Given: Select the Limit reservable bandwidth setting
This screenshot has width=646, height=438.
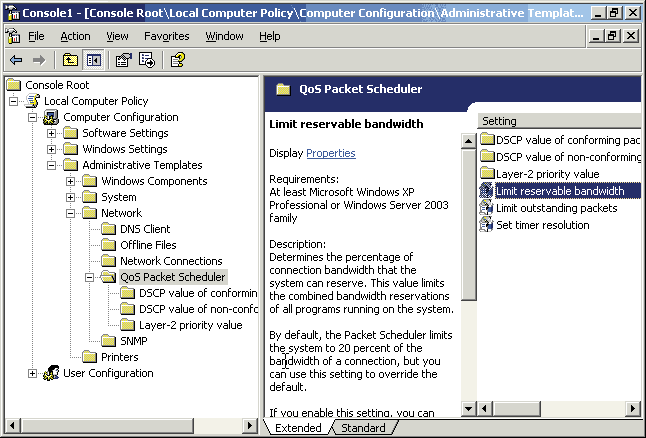Looking at the screenshot, I should pyautogui.click(x=559, y=191).
